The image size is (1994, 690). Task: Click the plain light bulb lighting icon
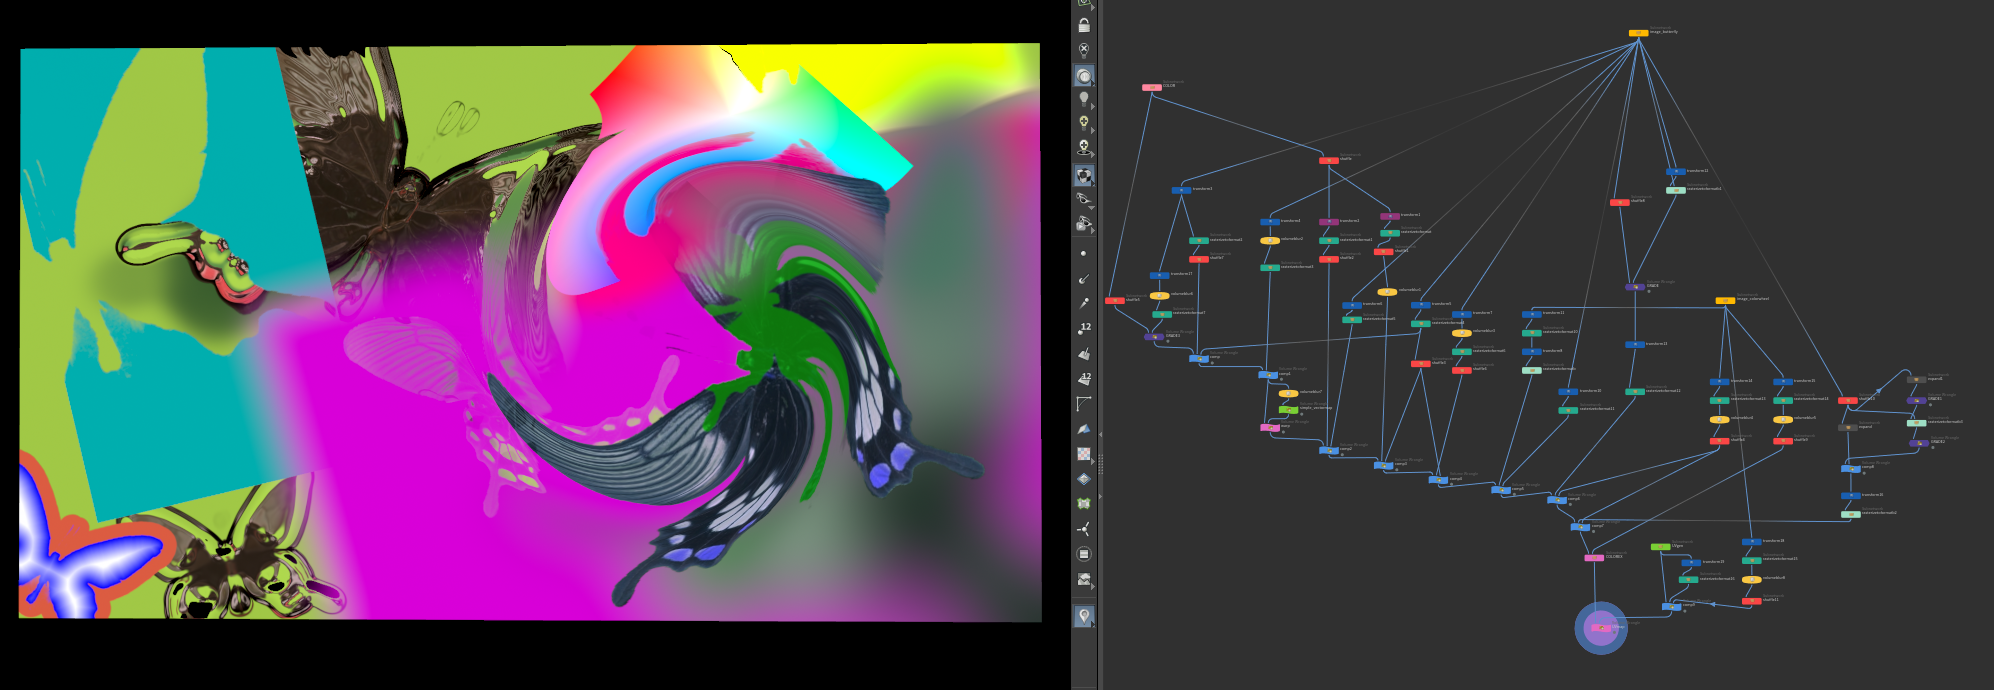click(x=1083, y=98)
